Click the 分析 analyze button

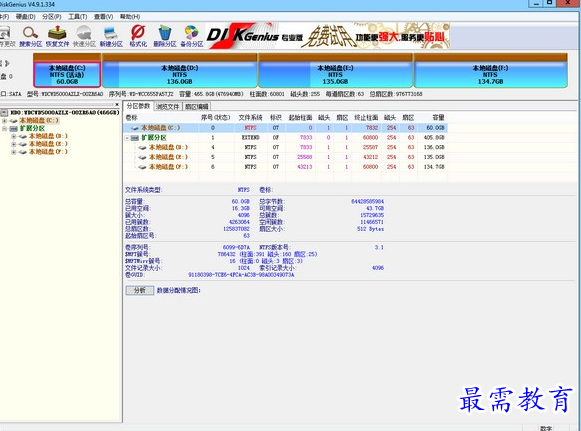[140, 290]
